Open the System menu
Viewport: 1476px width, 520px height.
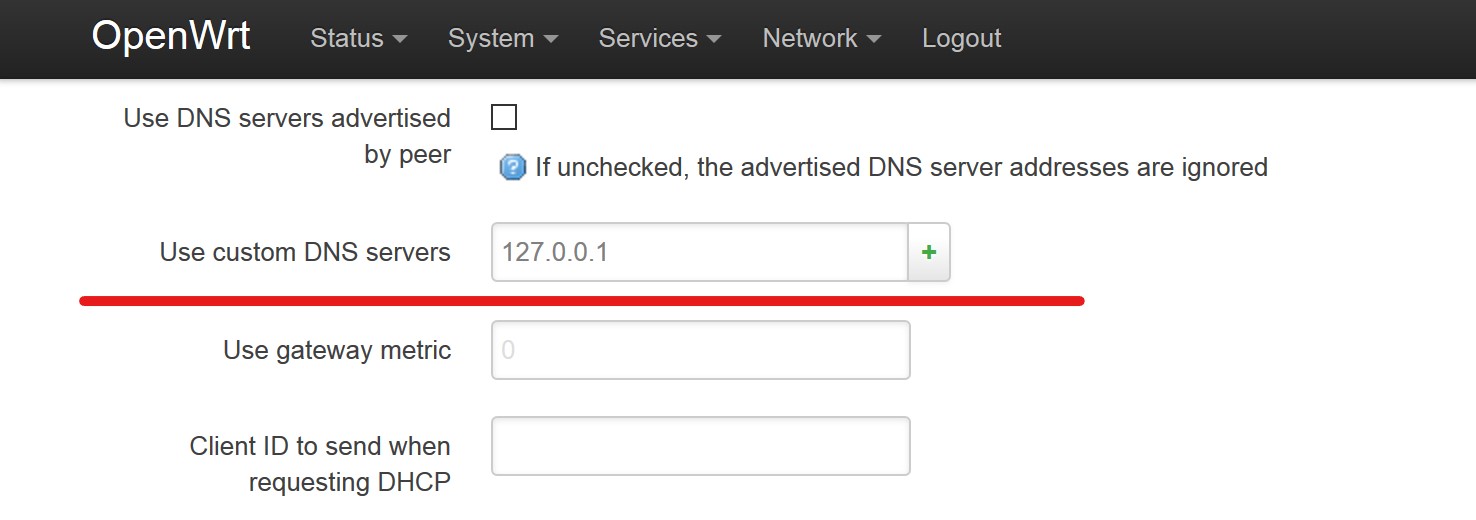tap(502, 38)
